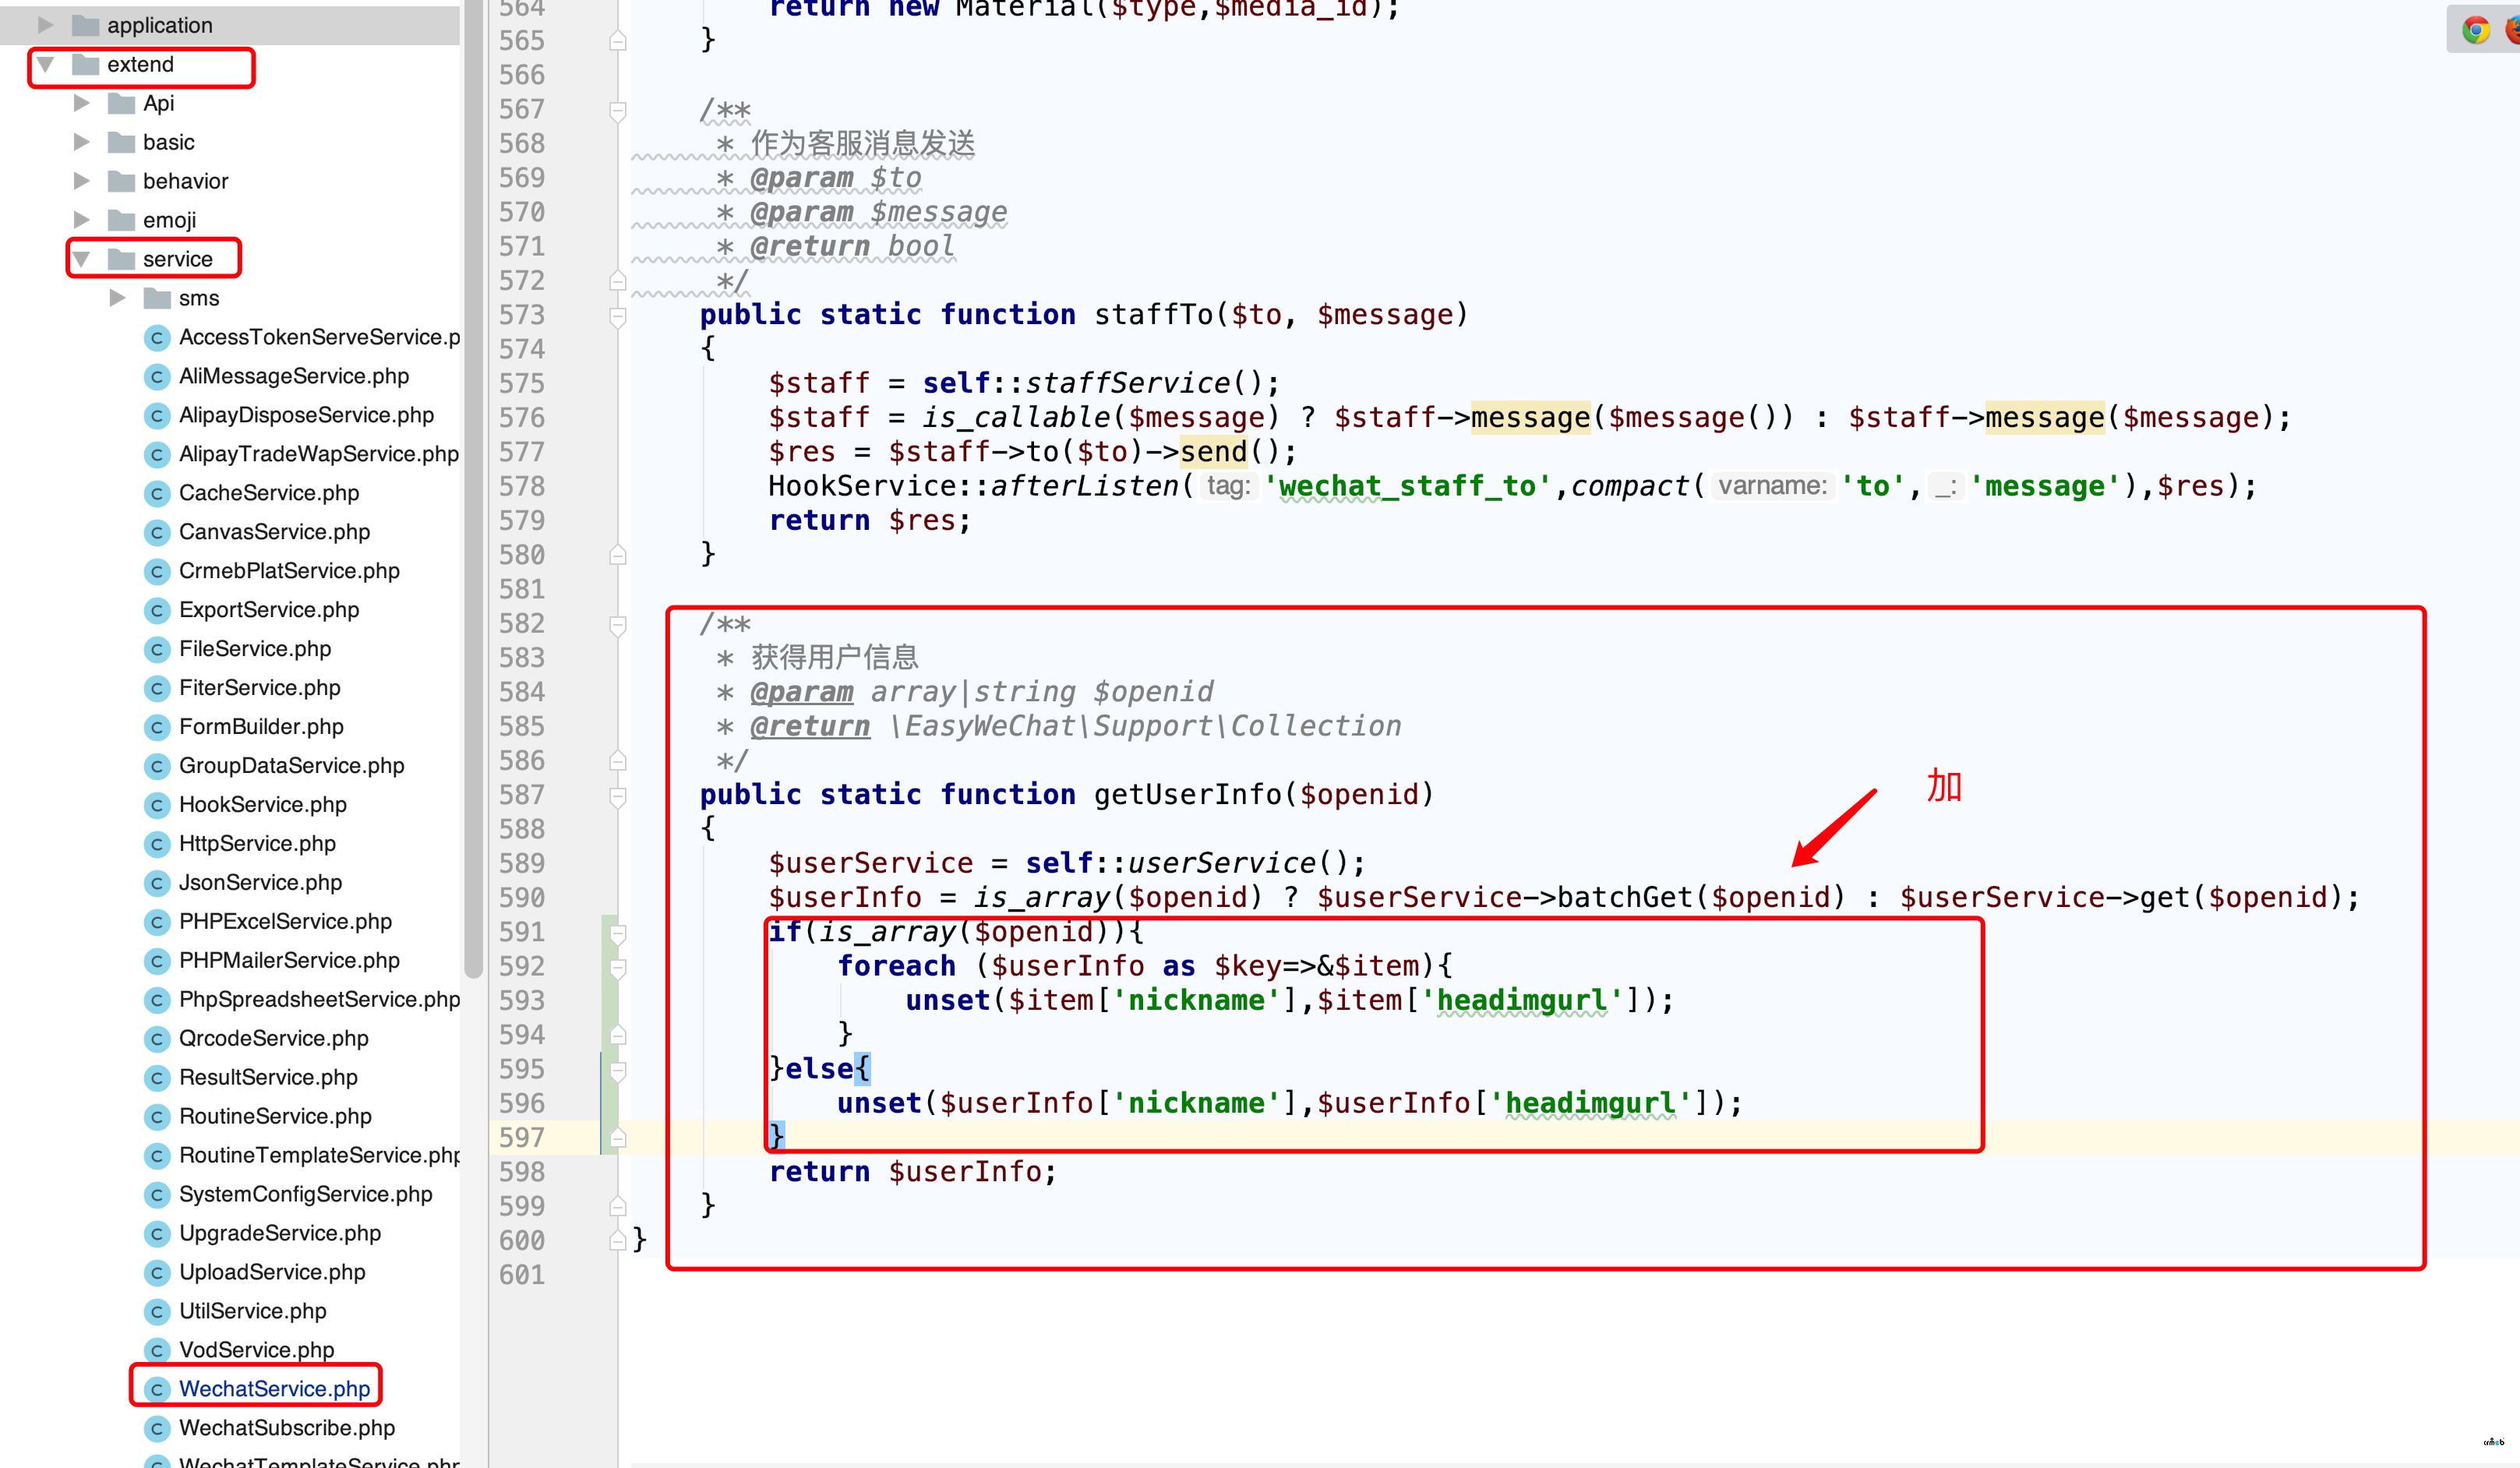Screen dimensions: 2520x1468
Task: Click the batchGet method call
Action: click(1624, 897)
